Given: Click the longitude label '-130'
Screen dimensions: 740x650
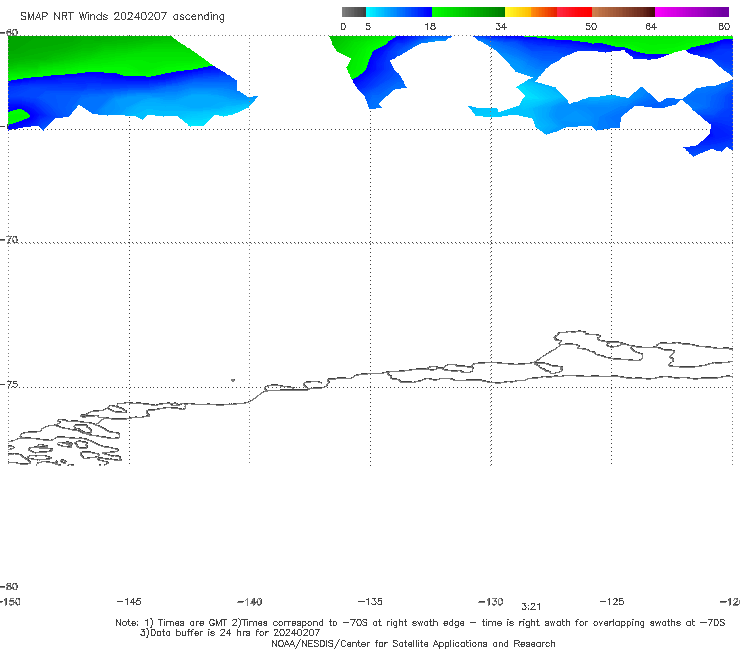Looking at the screenshot, I should [x=491, y=601].
